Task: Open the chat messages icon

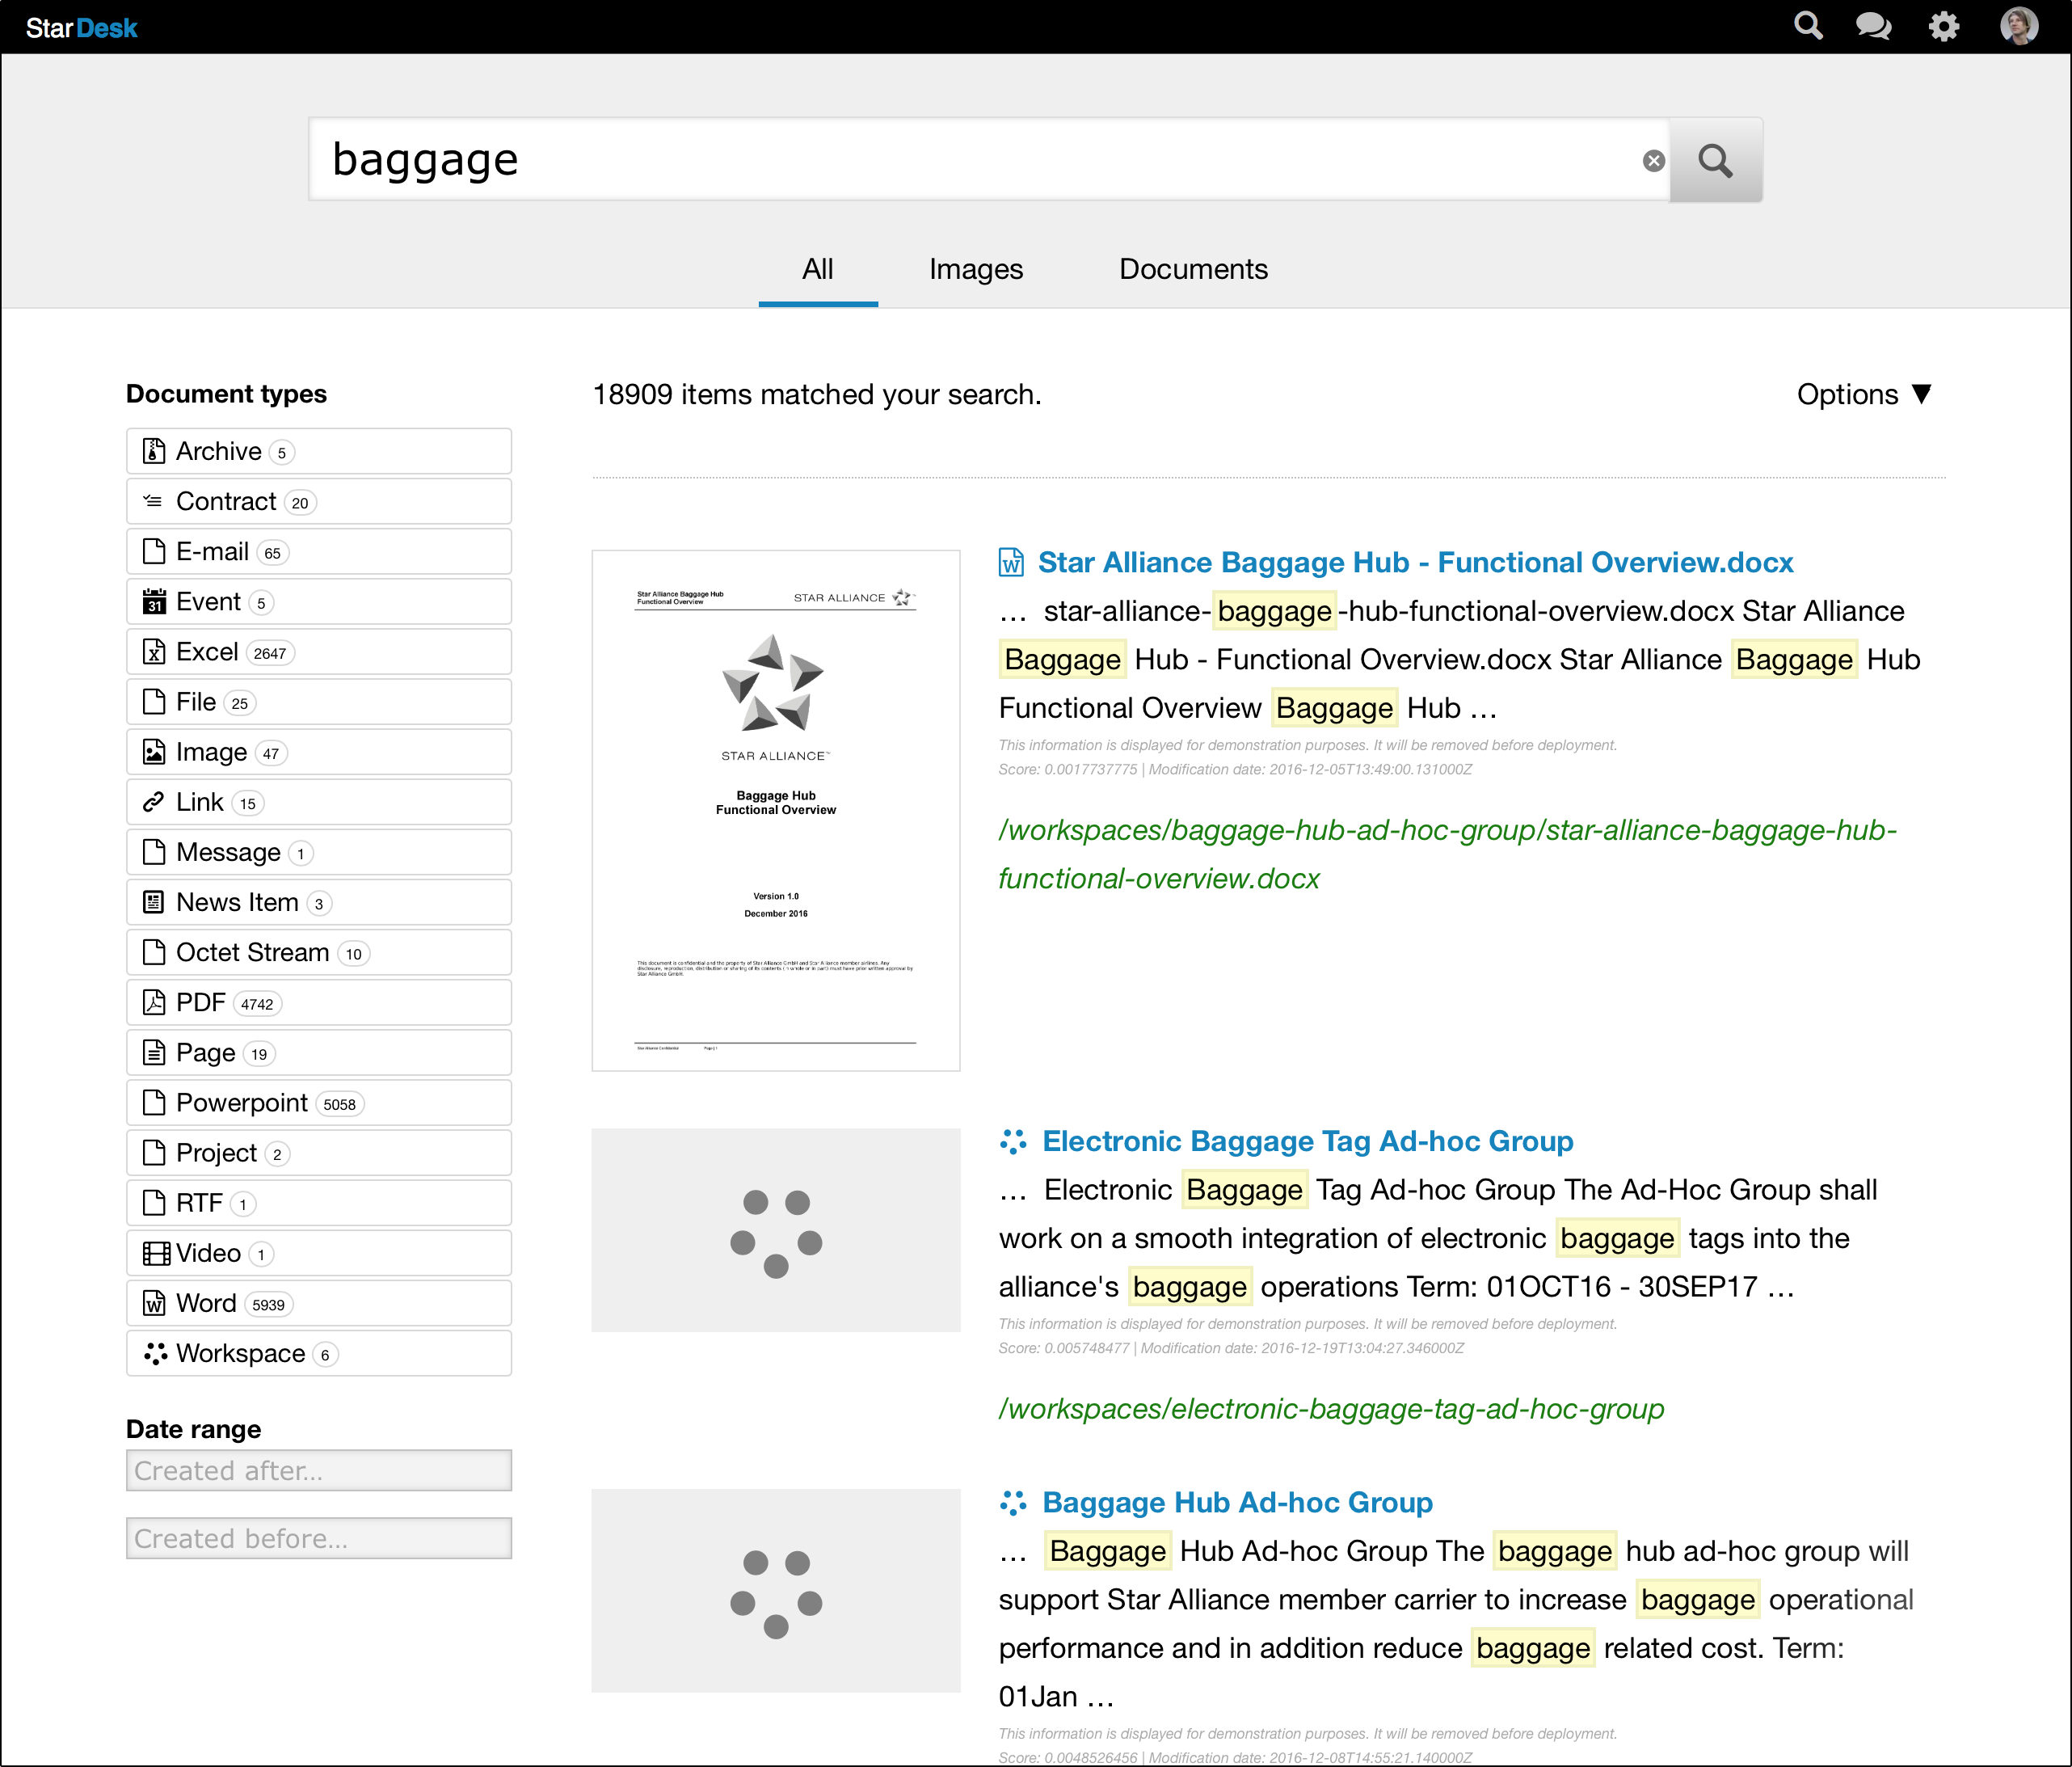Action: 1873,26
